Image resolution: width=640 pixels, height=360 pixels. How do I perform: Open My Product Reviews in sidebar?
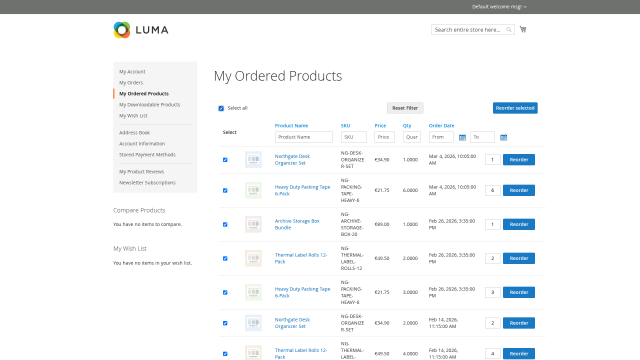pyautogui.click(x=141, y=171)
